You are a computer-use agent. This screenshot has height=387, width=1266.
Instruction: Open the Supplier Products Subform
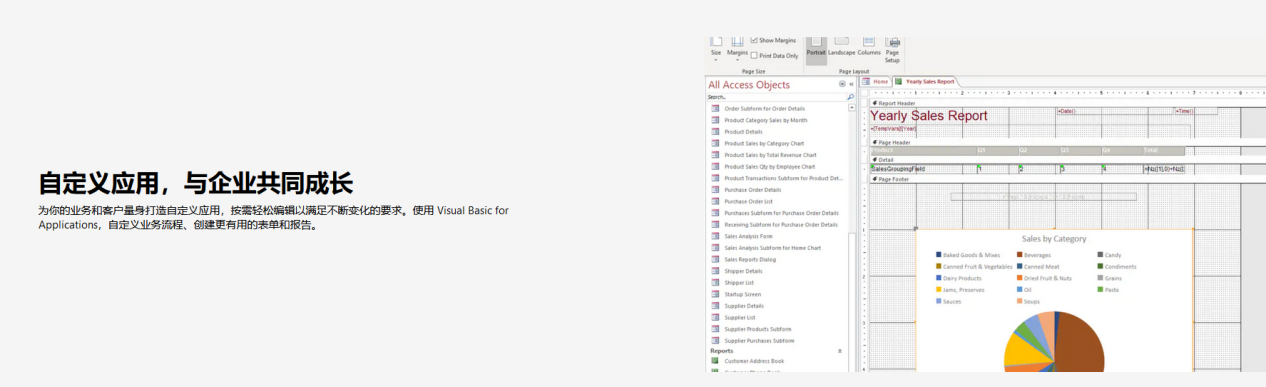pos(758,329)
